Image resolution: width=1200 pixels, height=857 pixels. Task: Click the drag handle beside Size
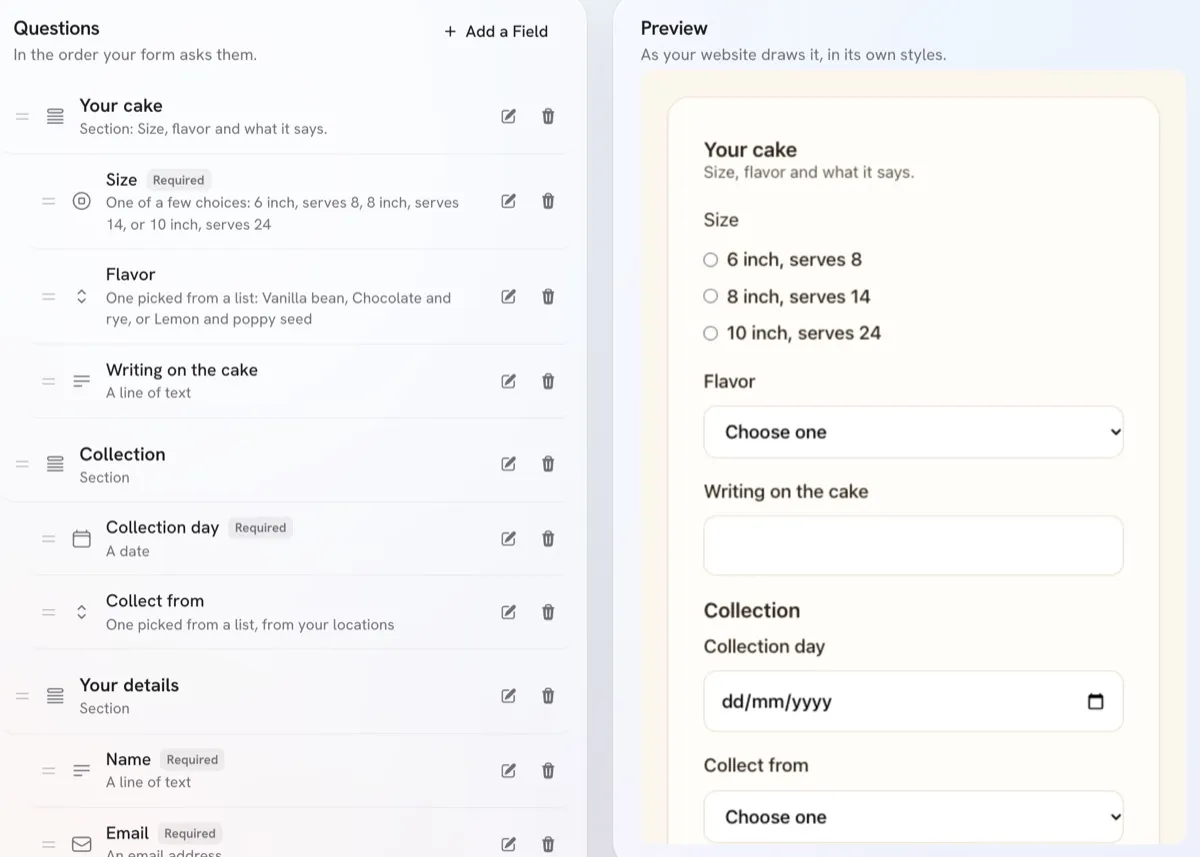[48, 201]
